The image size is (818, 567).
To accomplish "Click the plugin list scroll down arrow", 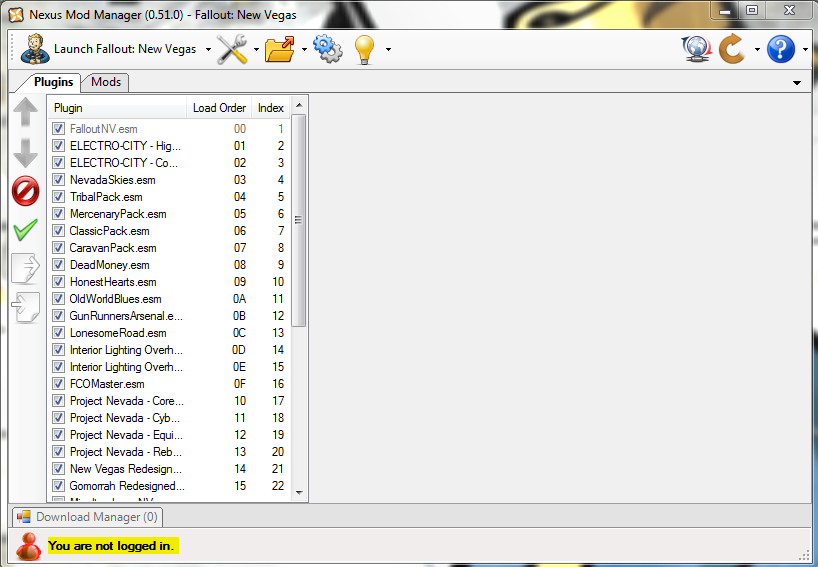I will pyautogui.click(x=299, y=492).
